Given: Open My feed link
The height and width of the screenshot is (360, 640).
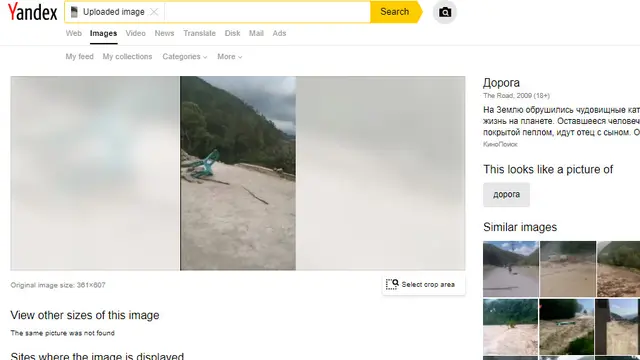Looking at the screenshot, I should click(x=80, y=57).
